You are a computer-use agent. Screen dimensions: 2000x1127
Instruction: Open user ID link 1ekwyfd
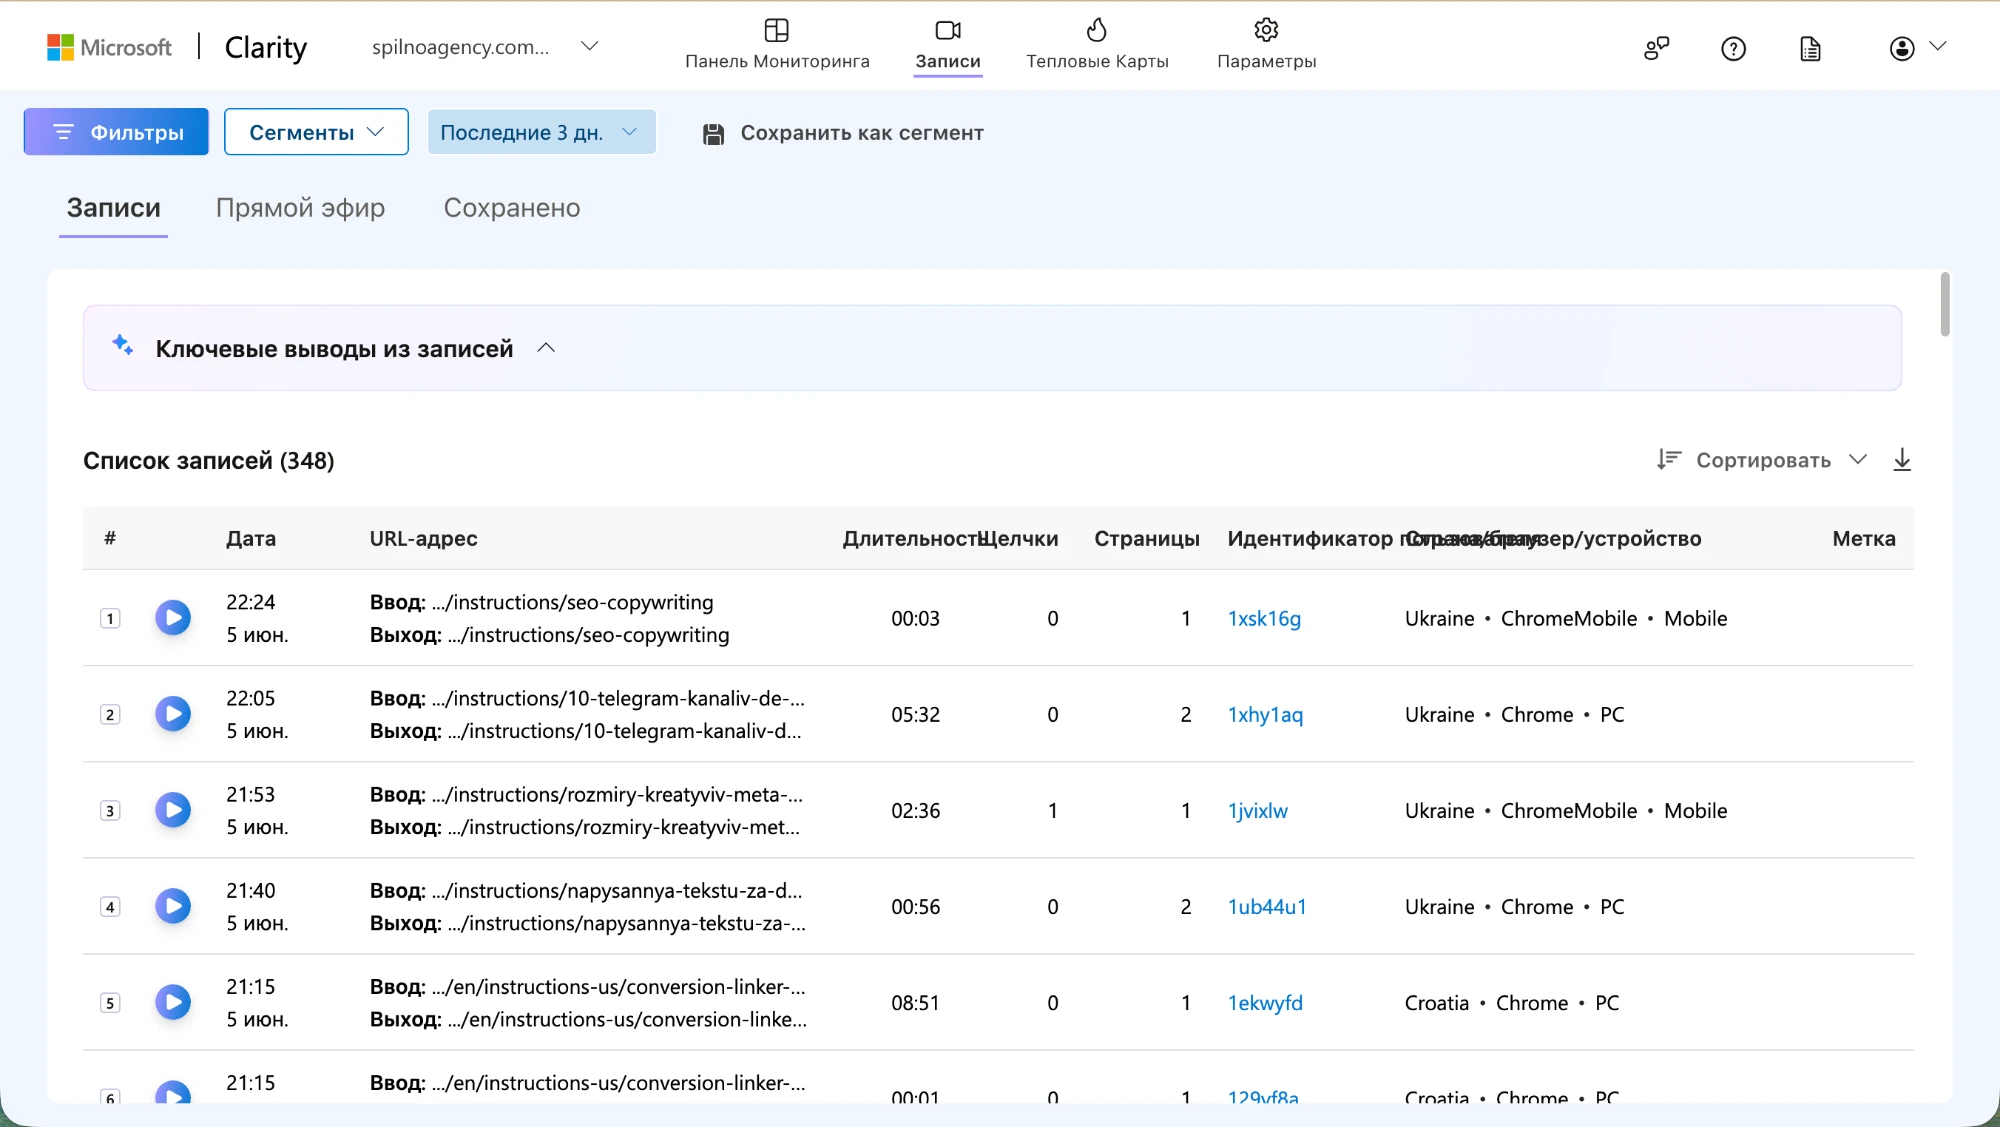click(1265, 1002)
